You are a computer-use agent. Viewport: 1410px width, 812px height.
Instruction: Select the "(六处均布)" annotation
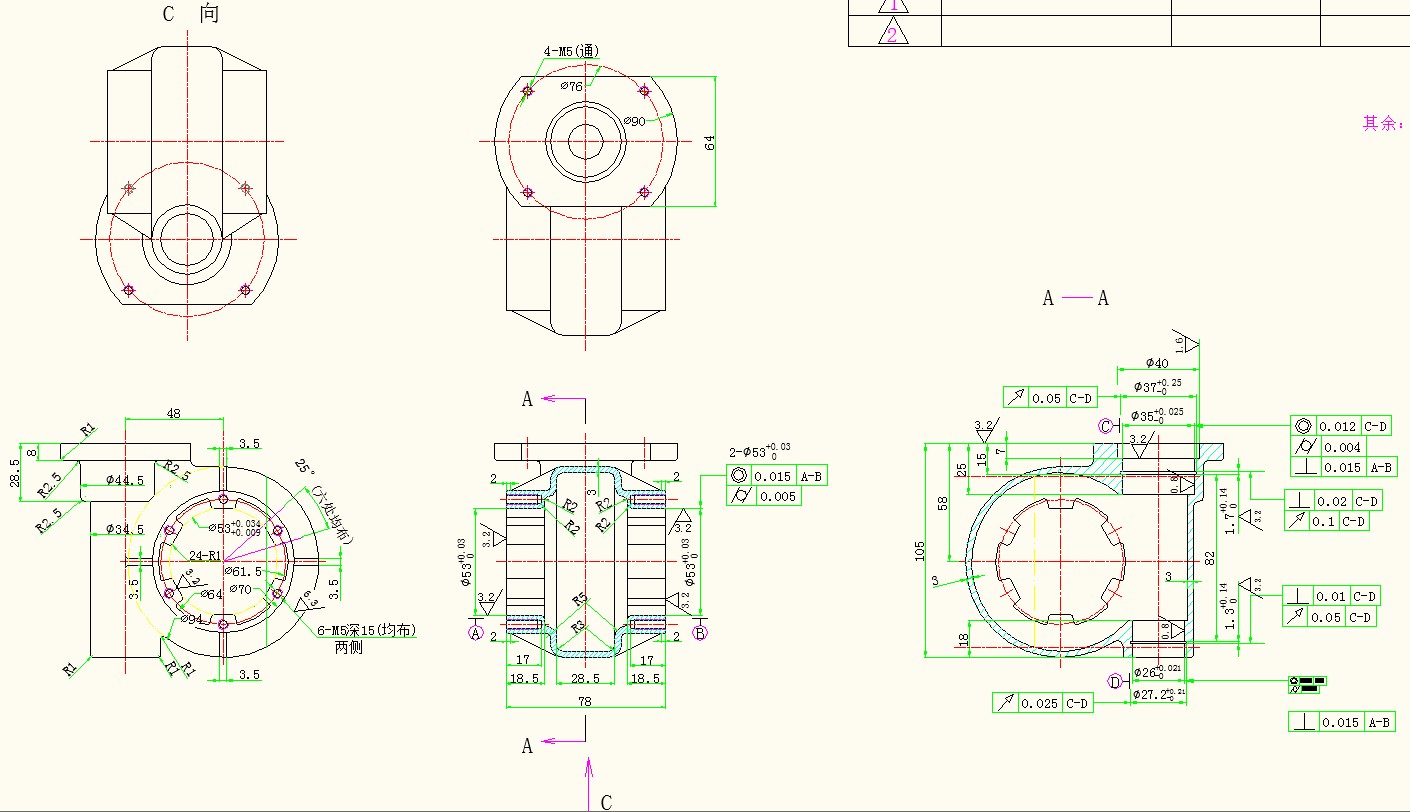point(331,514)
